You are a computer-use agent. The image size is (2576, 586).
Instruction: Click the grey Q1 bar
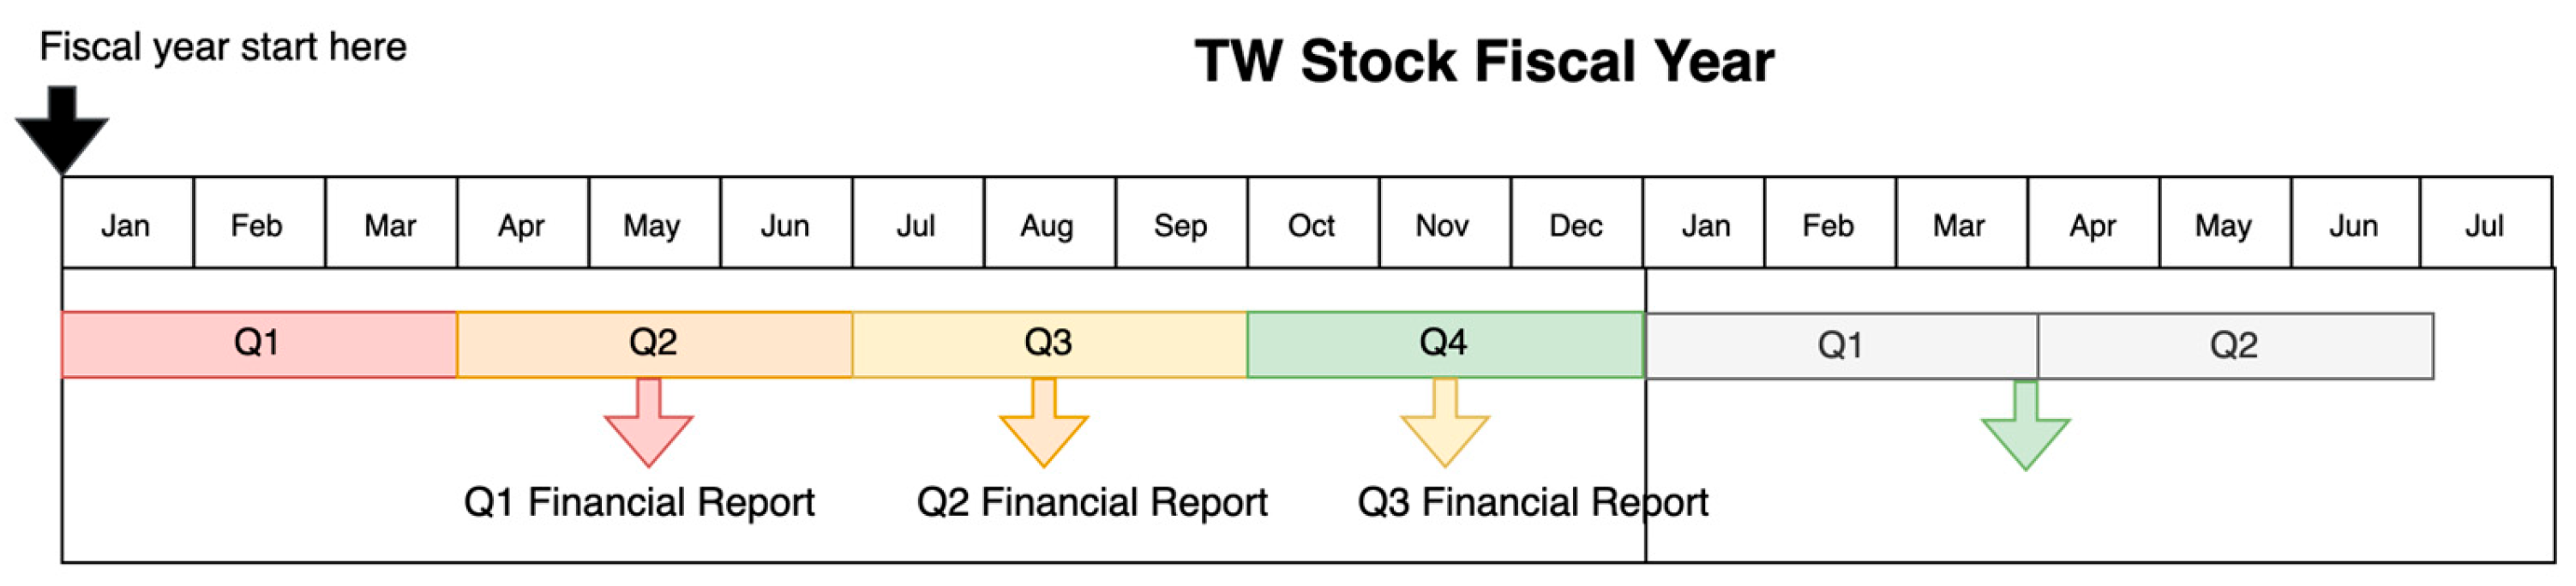pos(1840,346)
